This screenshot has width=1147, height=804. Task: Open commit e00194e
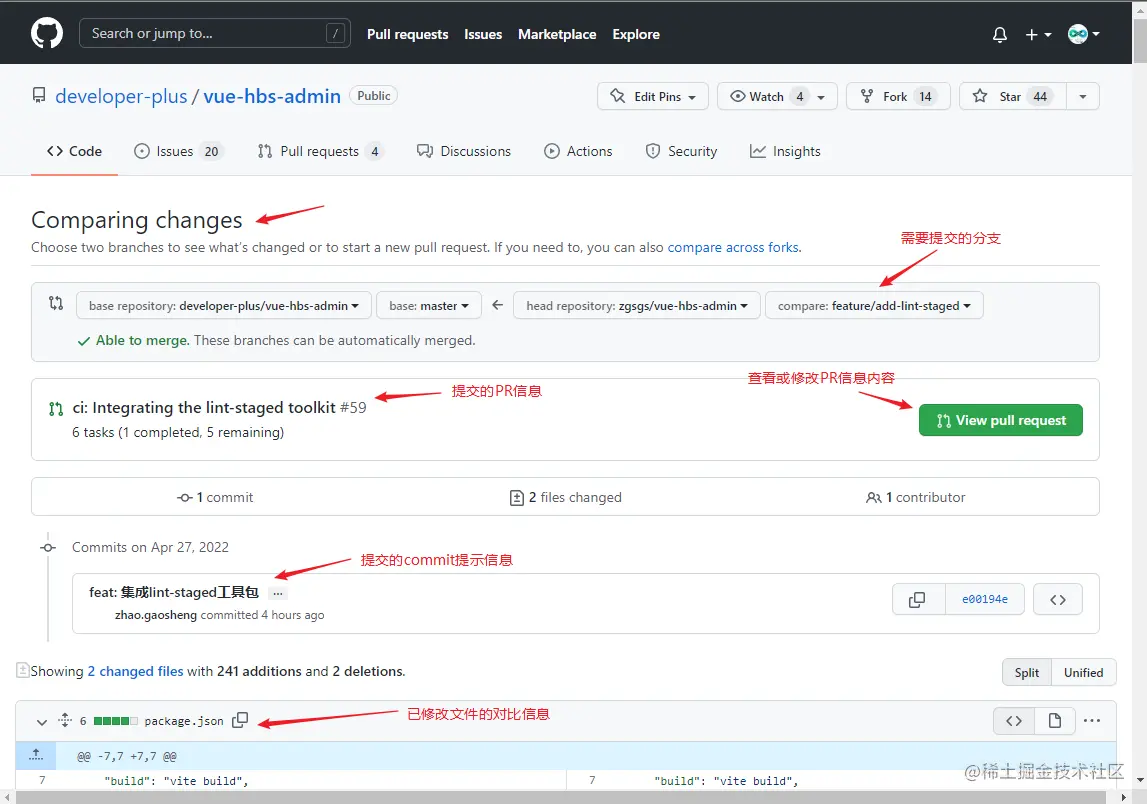click(x=985, y=599)
